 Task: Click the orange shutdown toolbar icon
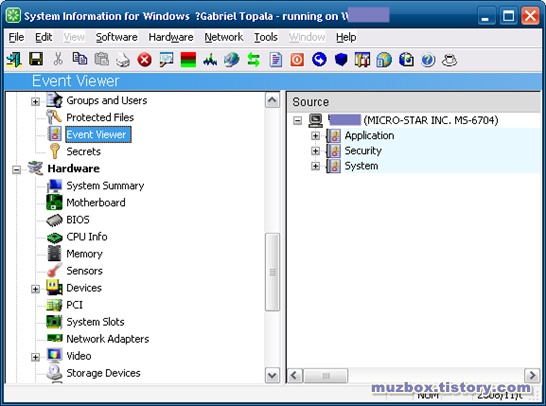pyautogui.click(x=297, y=60)
